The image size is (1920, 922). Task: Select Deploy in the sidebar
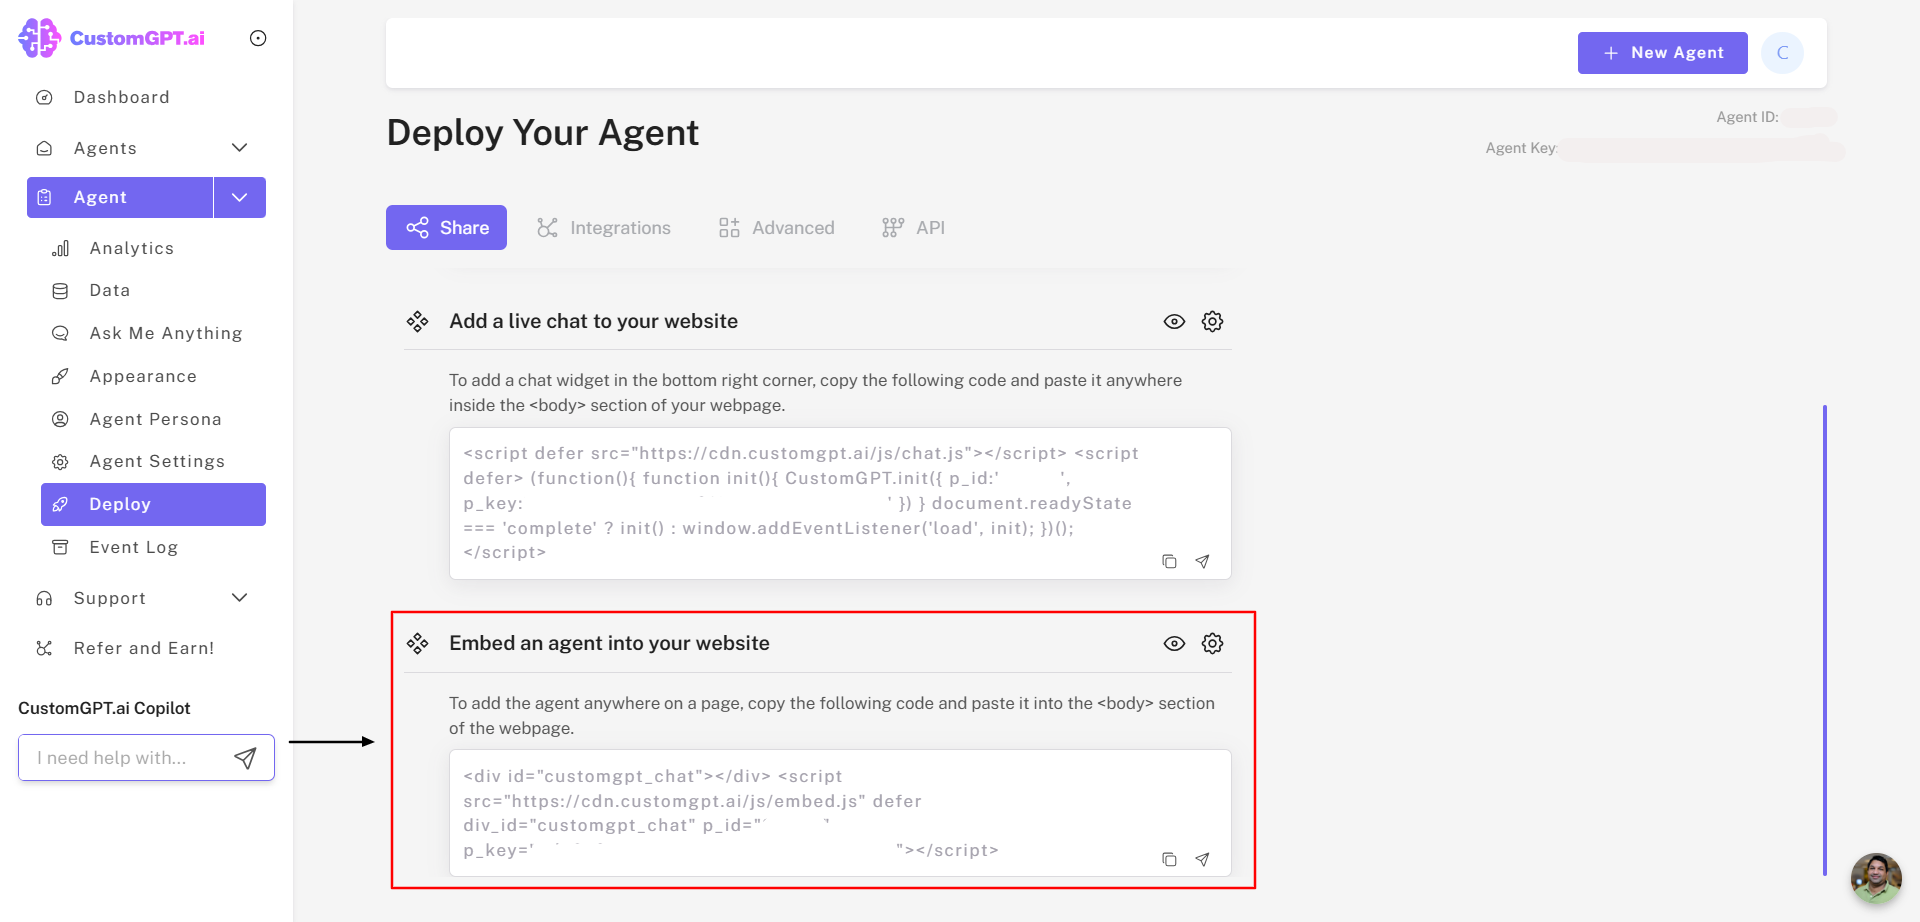[153, 504]
